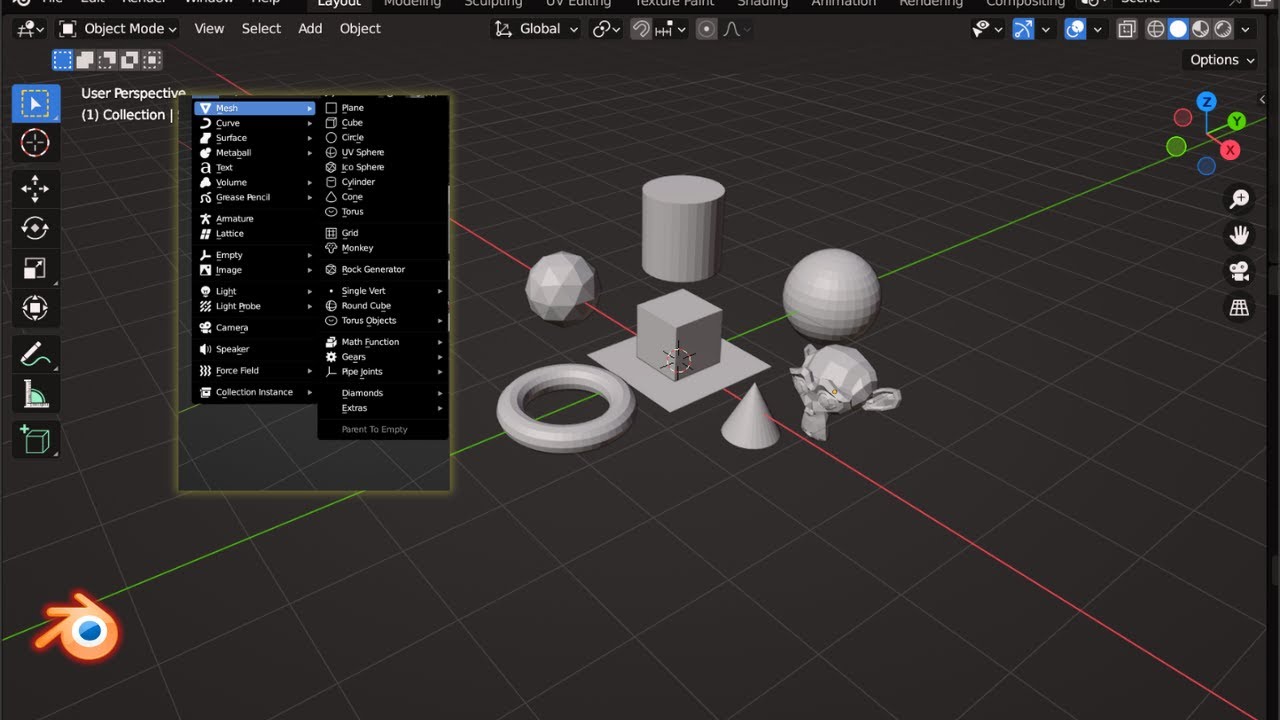This screenshot has height=720, width=1280.
Task: Open the Gears submenu entry
Action: point(384,357)
